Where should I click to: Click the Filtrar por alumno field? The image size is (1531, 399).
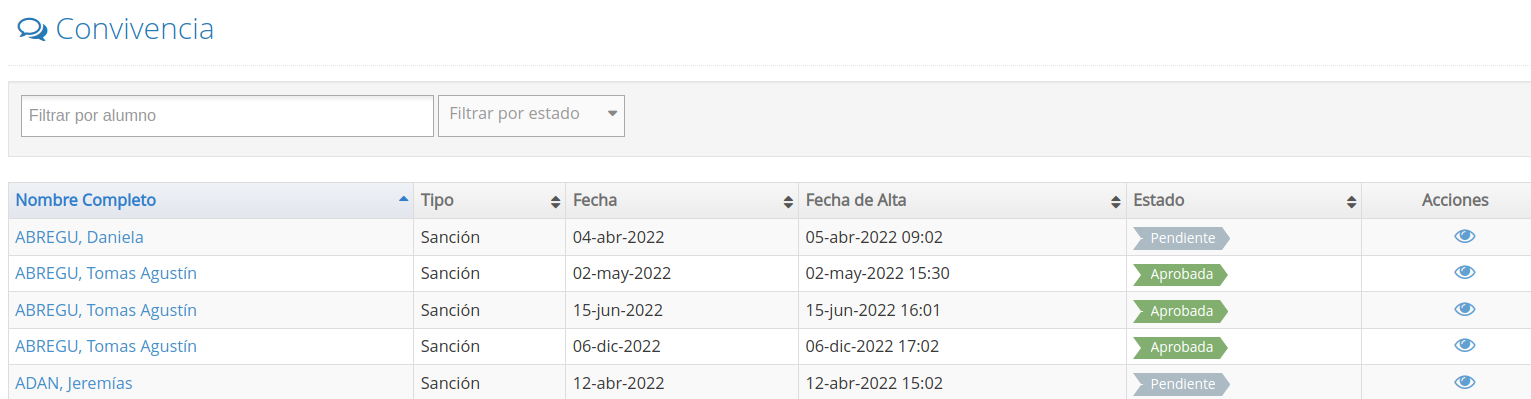pyautogui.click(x=227, y=115)
